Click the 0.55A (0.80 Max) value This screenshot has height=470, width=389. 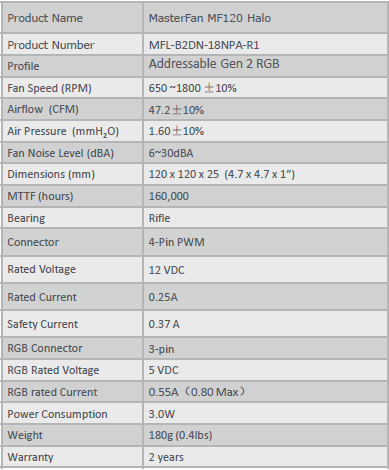(198, 392)
